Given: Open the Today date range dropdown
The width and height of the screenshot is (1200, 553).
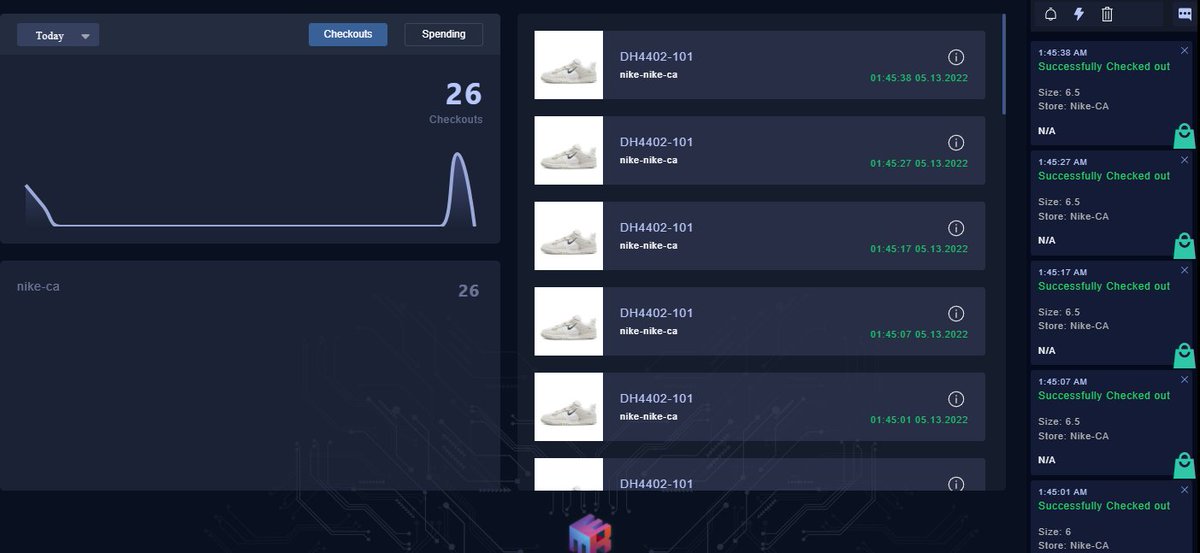Looking at the screenshot, I should [x=58, y=35].
